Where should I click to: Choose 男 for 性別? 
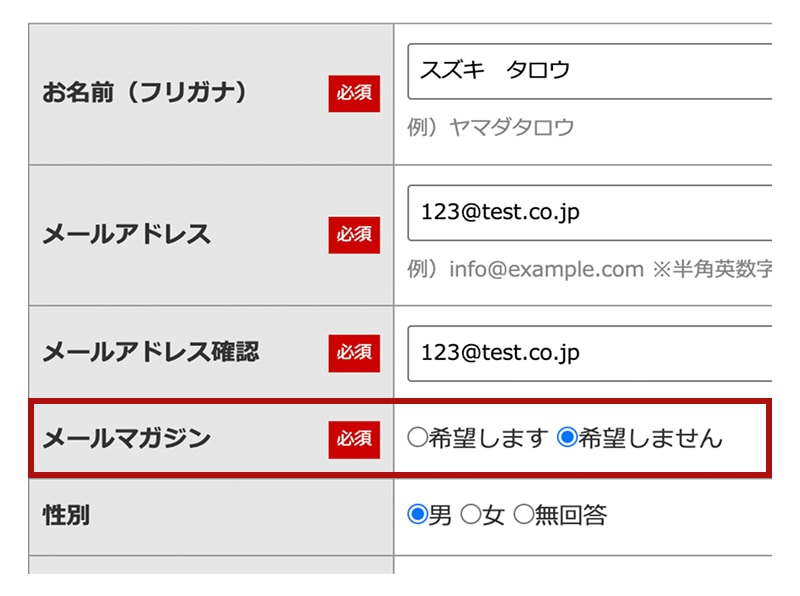click(x=418, y=515)
